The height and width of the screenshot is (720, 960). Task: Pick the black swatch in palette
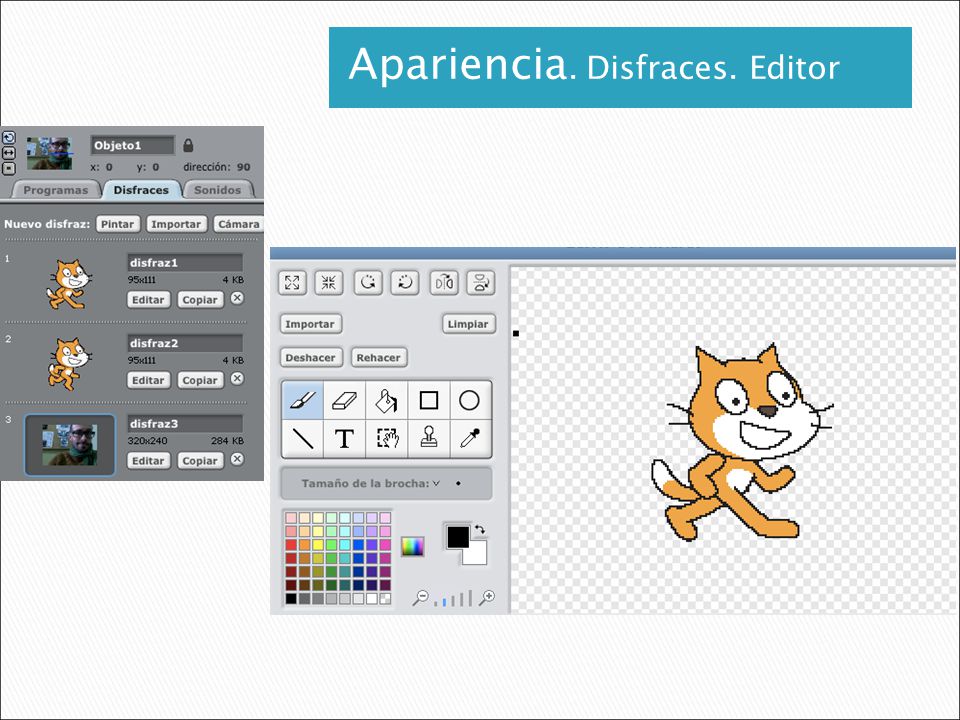[x=291, y=599]
